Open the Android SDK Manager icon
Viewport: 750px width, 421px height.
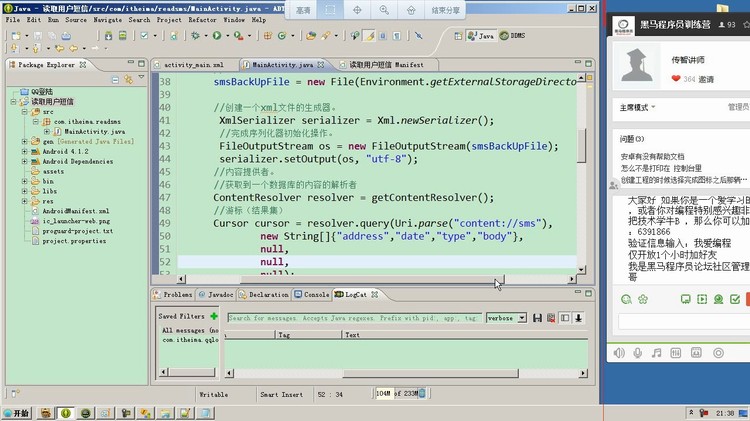coord(109,36)
